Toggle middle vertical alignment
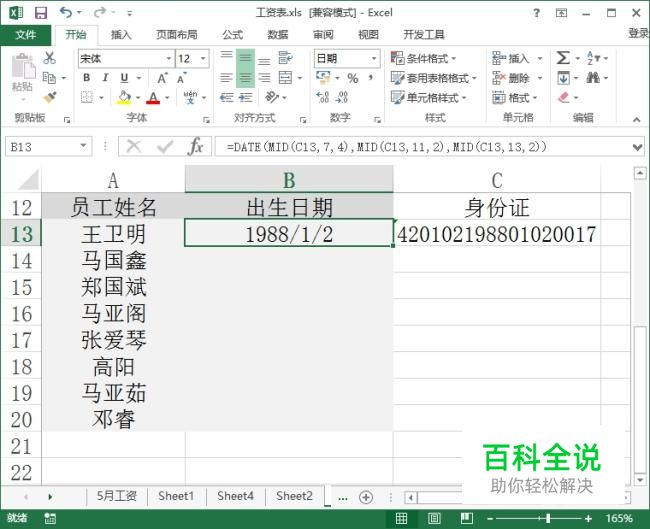Image resolution: width=650 pixels, height=529 pixels. (245, 58)
